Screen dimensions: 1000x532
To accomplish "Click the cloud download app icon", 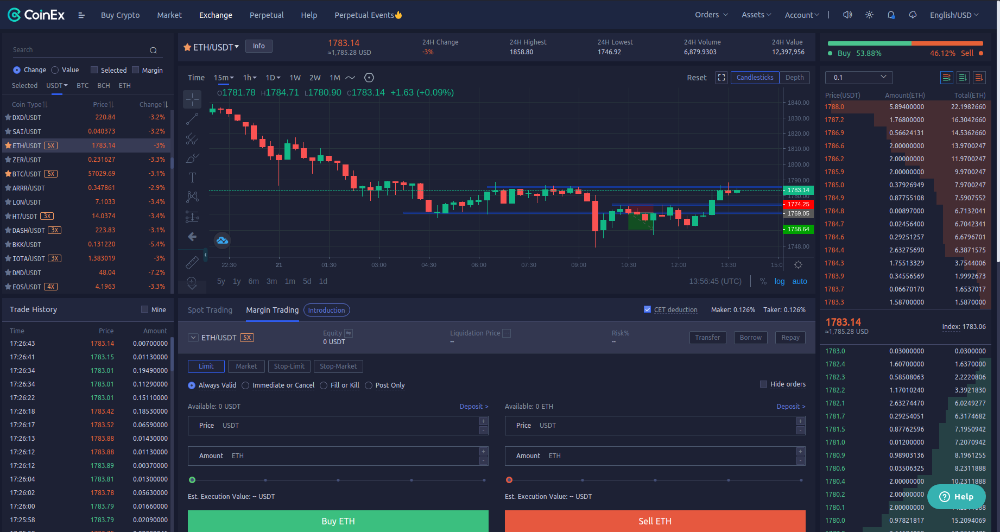I will click(913, 15).
